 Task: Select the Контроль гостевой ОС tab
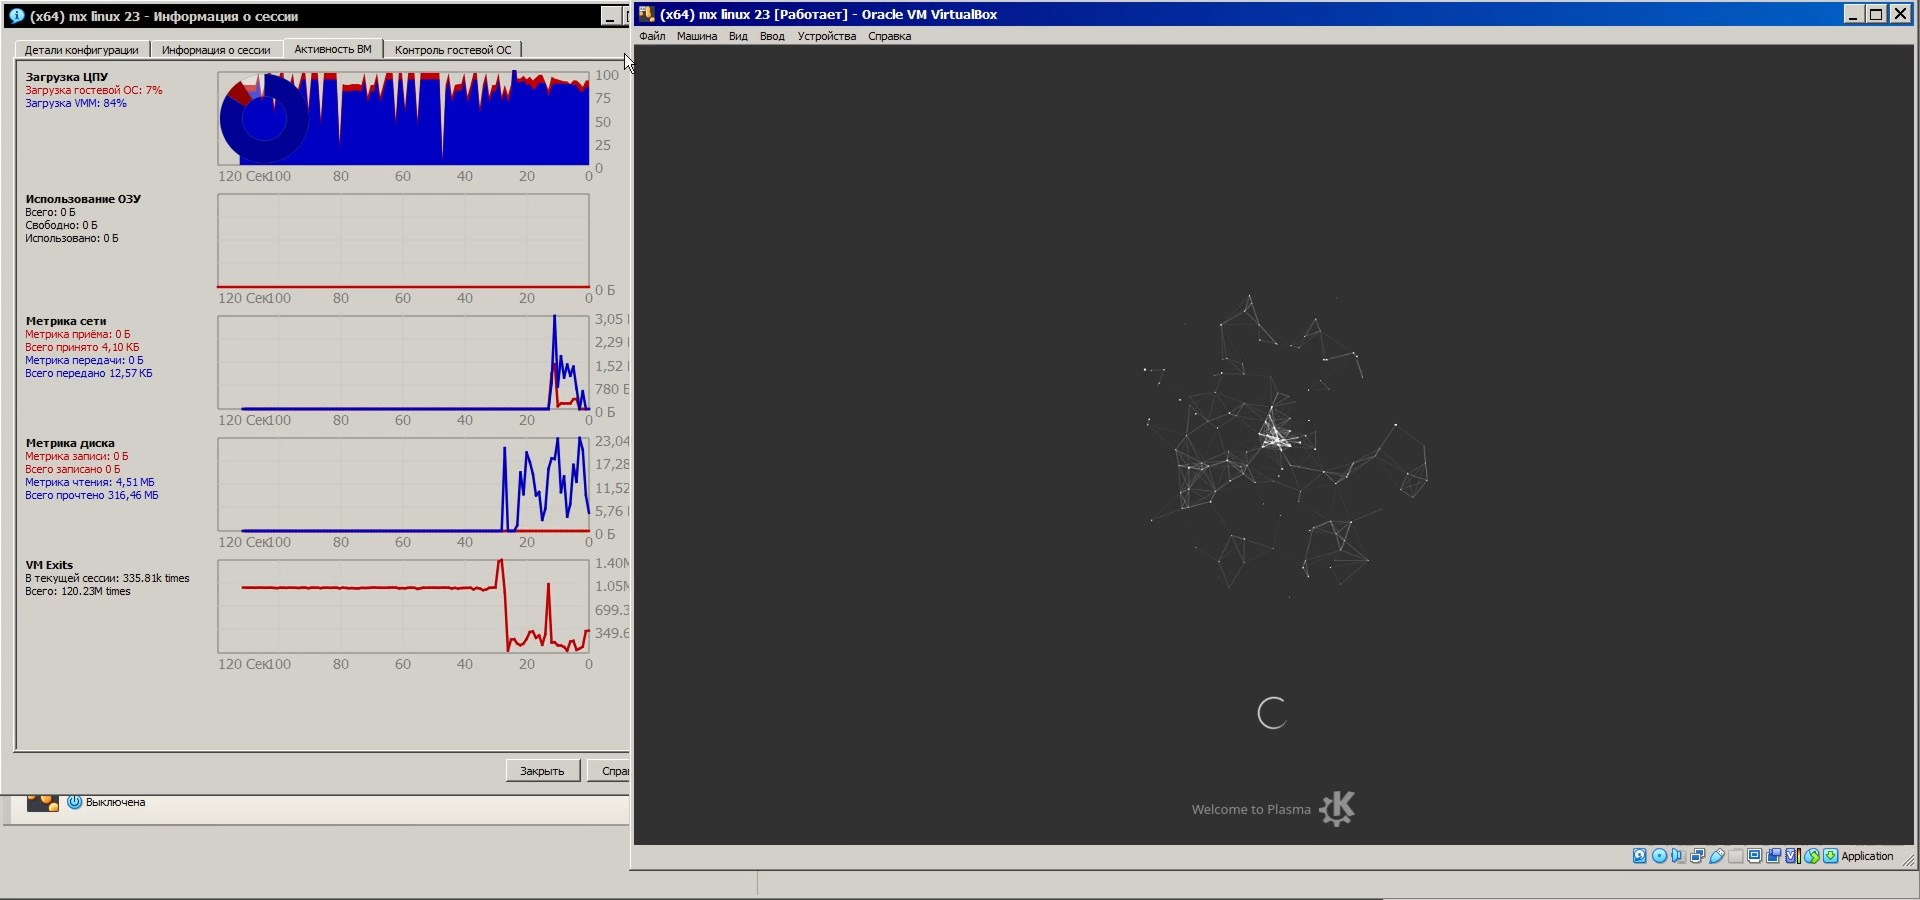pos(452,50)
